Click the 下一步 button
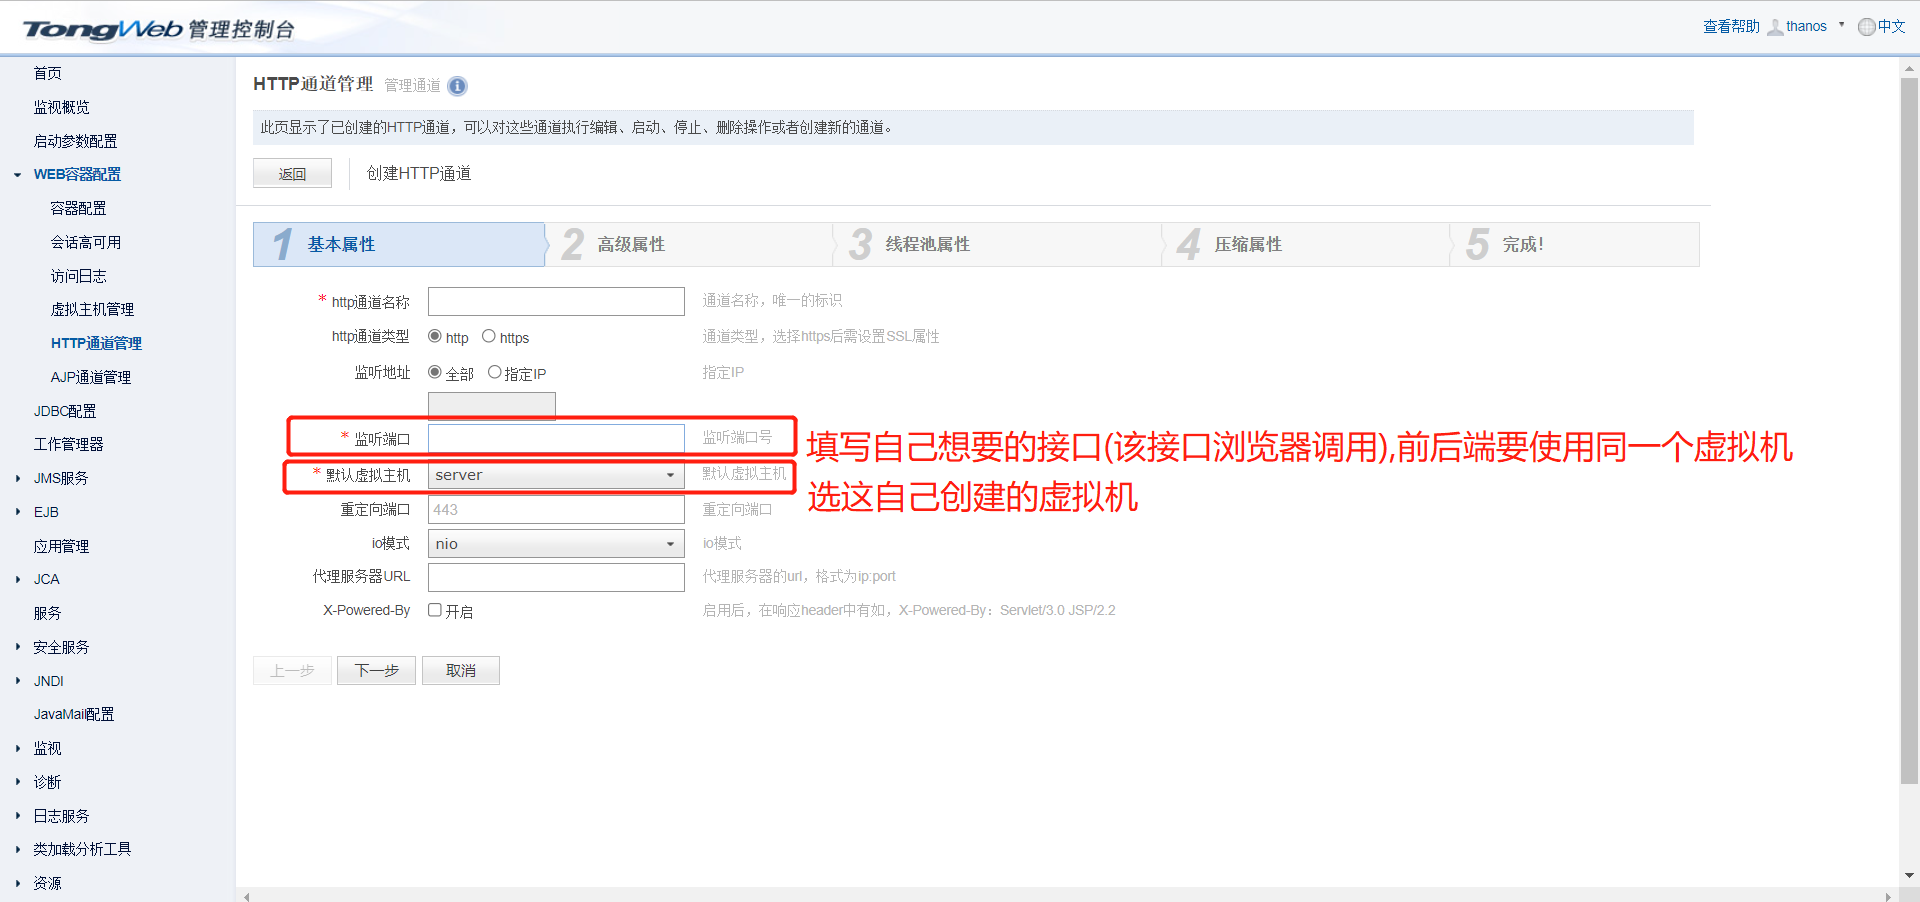The width and height of the screenshot is (1920, 902). pyautogui.click(x=376, y=670)
